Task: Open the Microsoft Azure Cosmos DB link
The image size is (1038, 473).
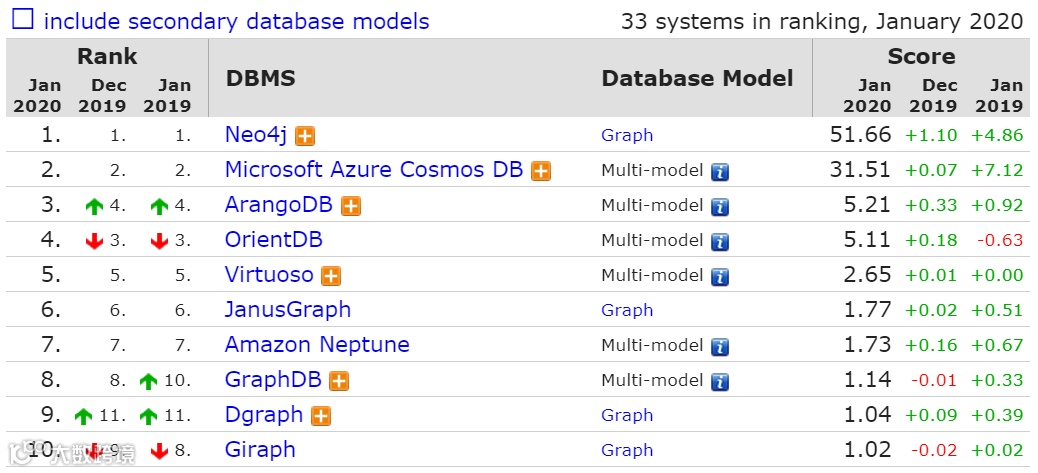Action: click(x=373, y=170)
